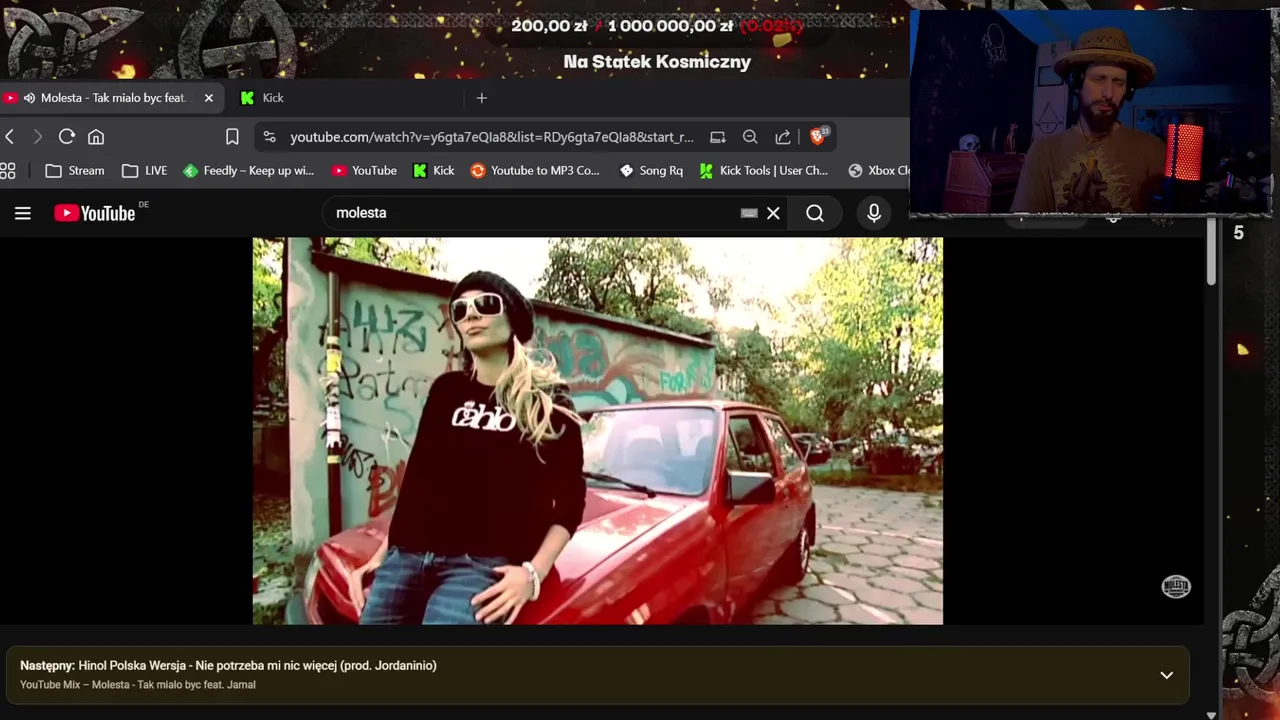Open the YouTube hamburger guide menu
The image size is (1280, 720).
pos(23,213)
